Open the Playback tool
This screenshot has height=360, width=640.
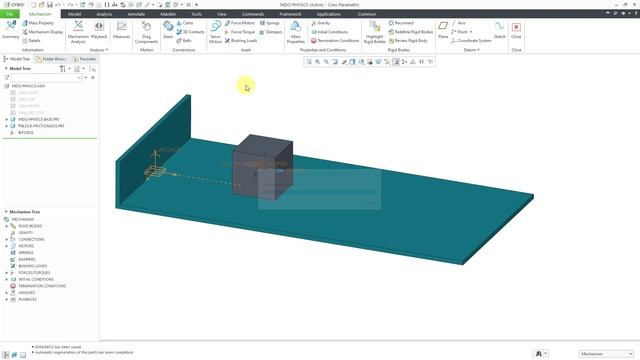[x=99, y=29]
